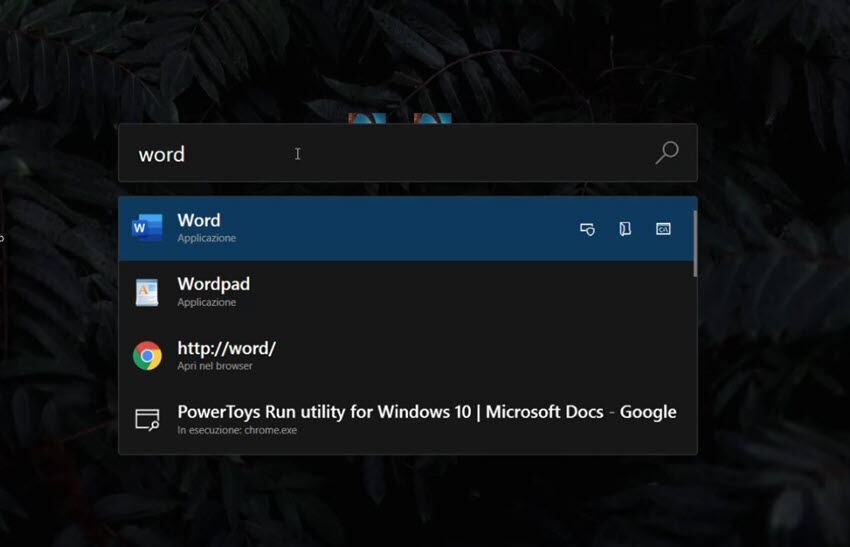Click the magnifier search icon
850x547 pixels.
667,152
